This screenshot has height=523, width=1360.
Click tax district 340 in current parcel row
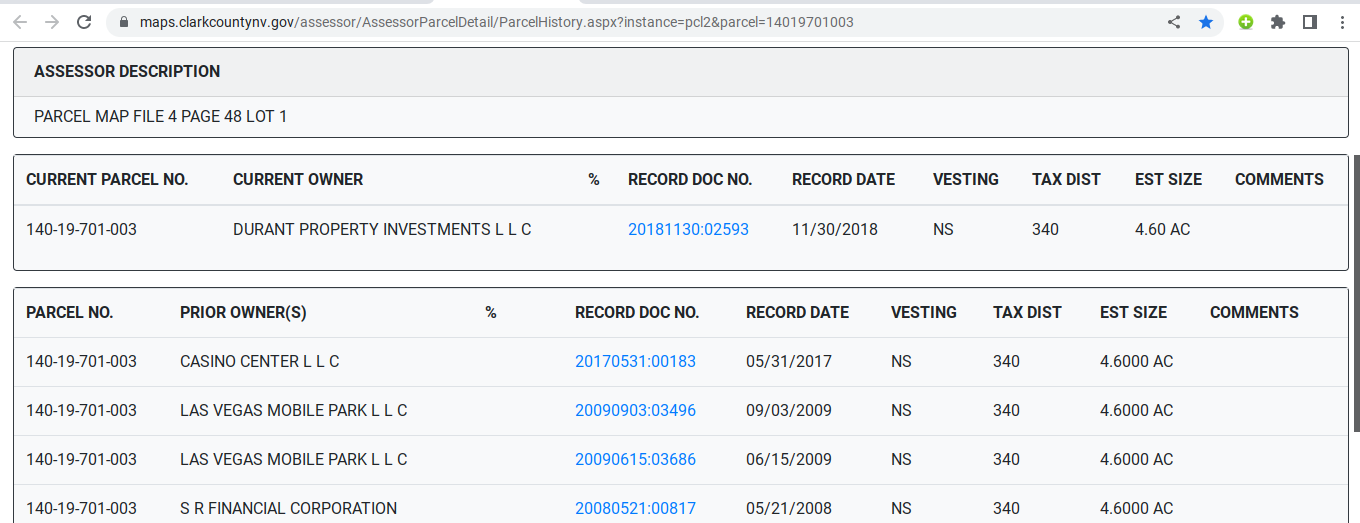tap(1045, 230)
